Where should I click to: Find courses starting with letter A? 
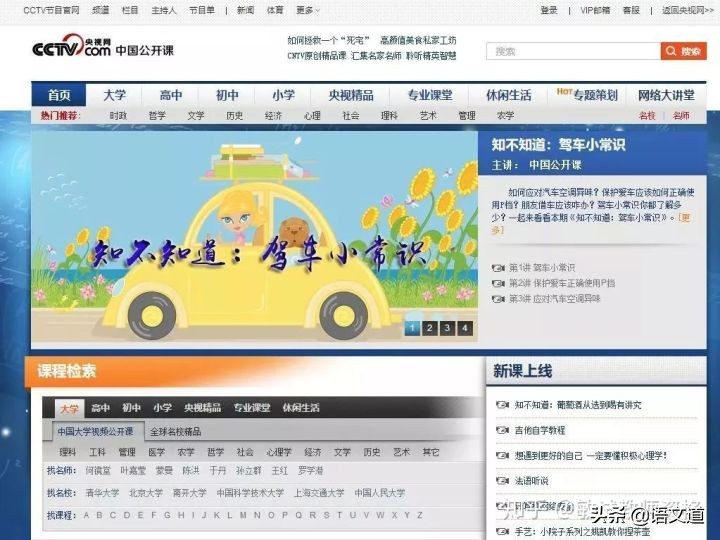click(86, 515)
